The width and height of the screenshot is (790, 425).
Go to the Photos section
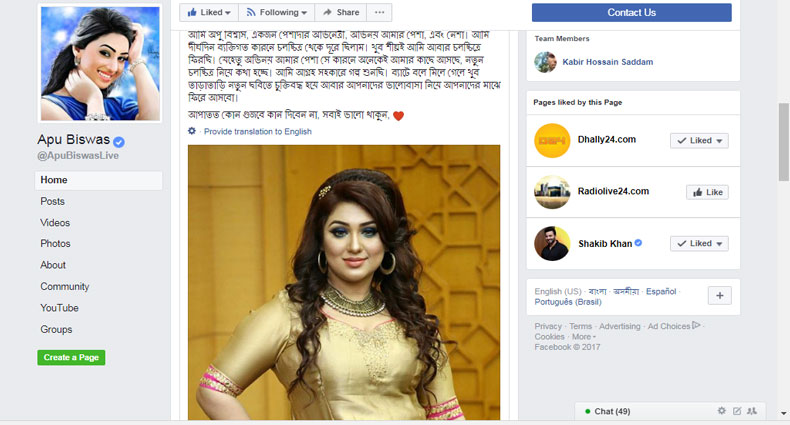pos(55,243)
